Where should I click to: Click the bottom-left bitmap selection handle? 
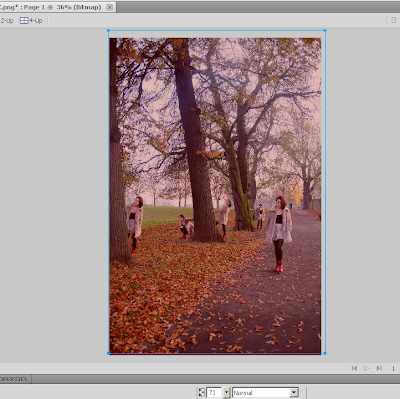(108, 353)
